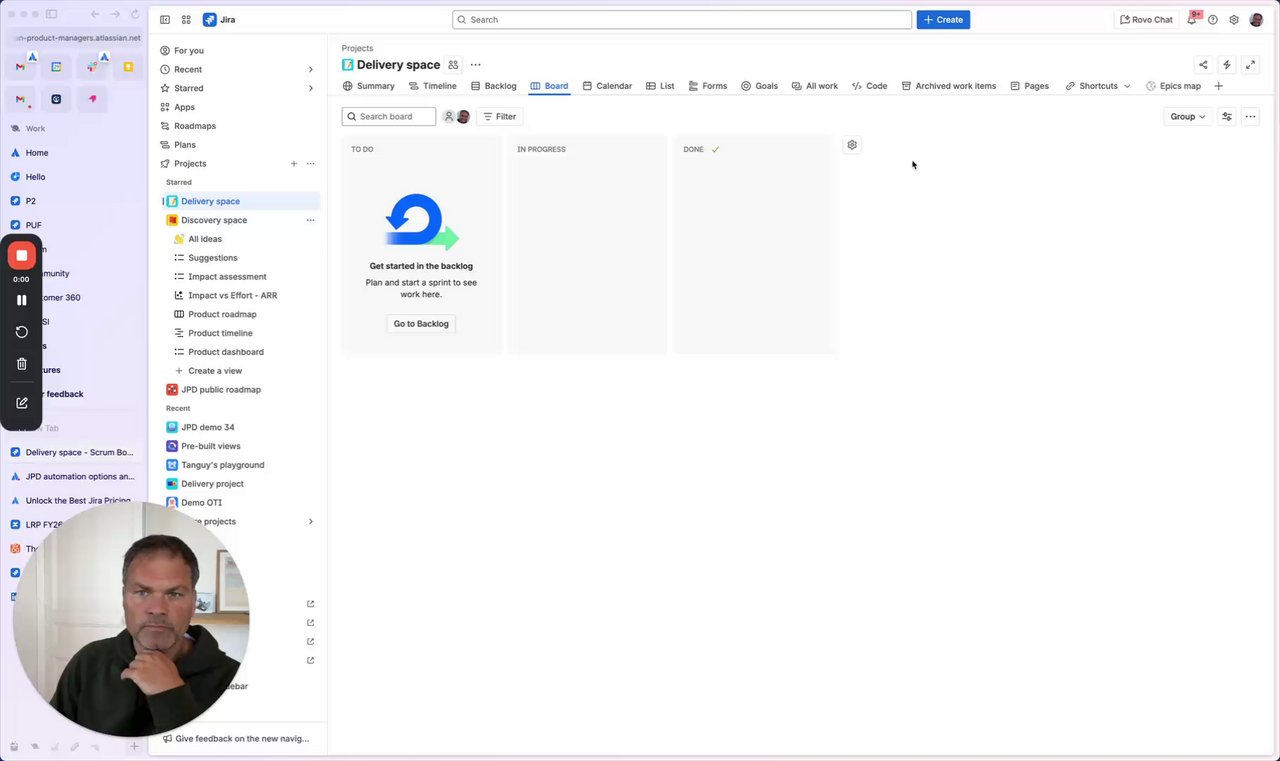Image resolution: width=1280 pixels, height=761 pixels.
Task: Restart the recording with the circular arrow
Action: pos(21,332)
